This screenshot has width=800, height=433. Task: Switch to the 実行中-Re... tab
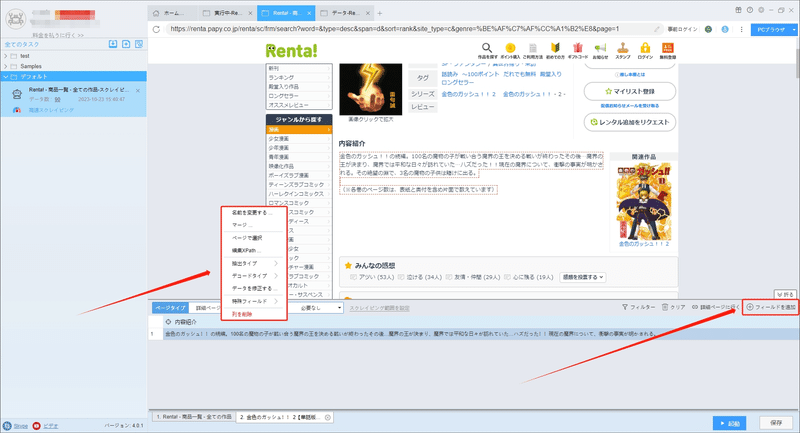pyautogui.click(x=228, y=13)
